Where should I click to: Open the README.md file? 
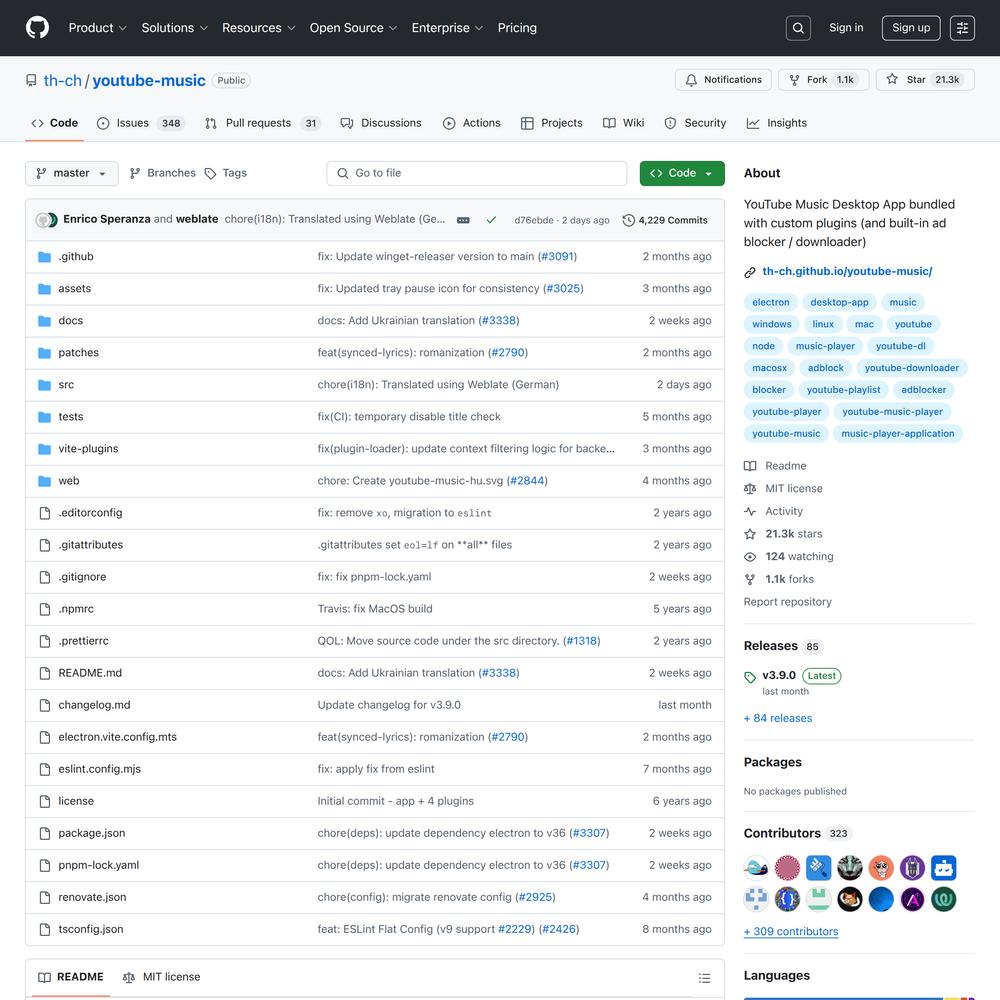90,673
